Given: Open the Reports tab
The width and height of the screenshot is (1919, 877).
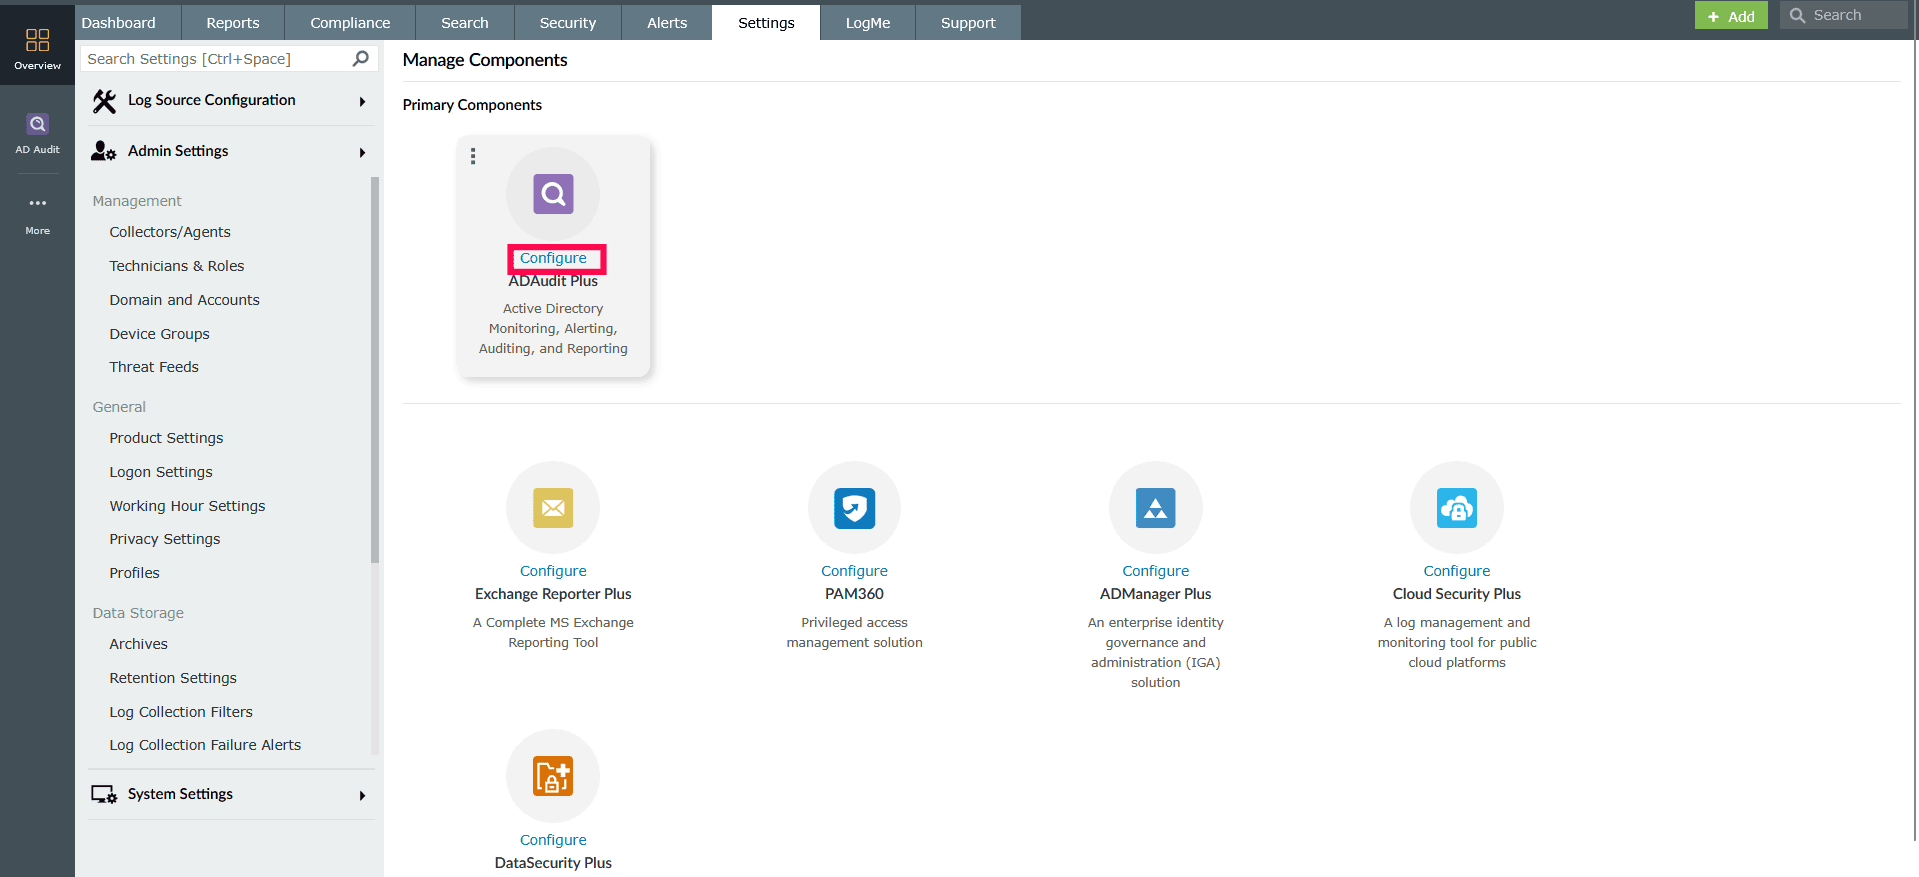Looking at the screenshot, I should [x=233, y=23].
